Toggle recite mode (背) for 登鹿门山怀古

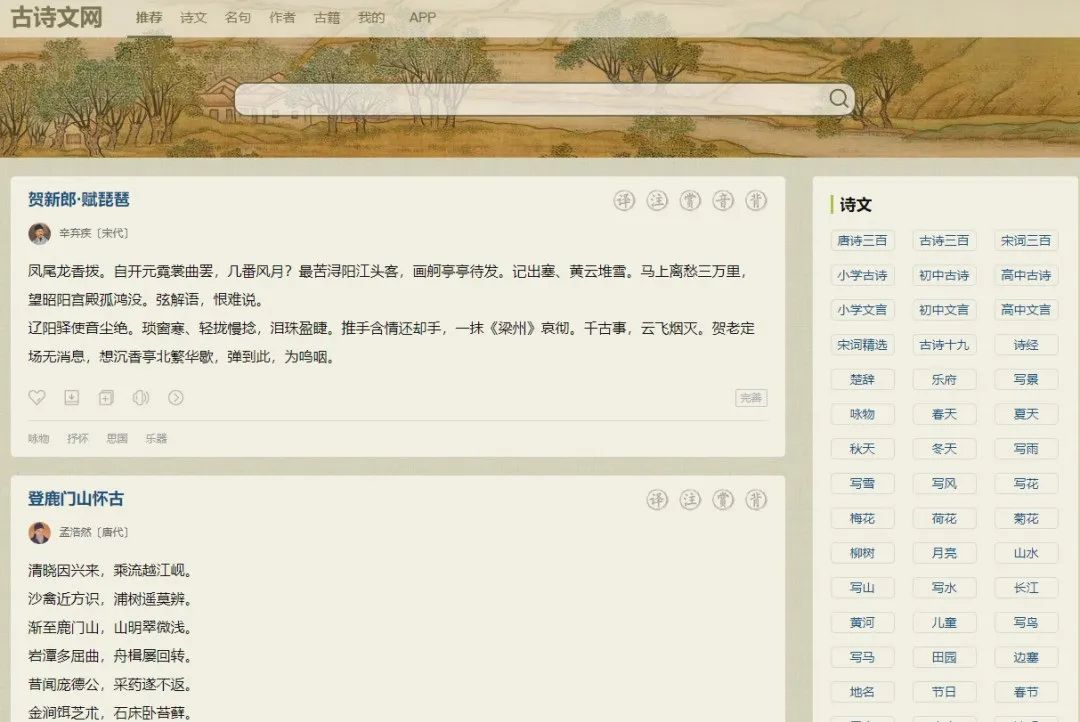tap(756, 499)
